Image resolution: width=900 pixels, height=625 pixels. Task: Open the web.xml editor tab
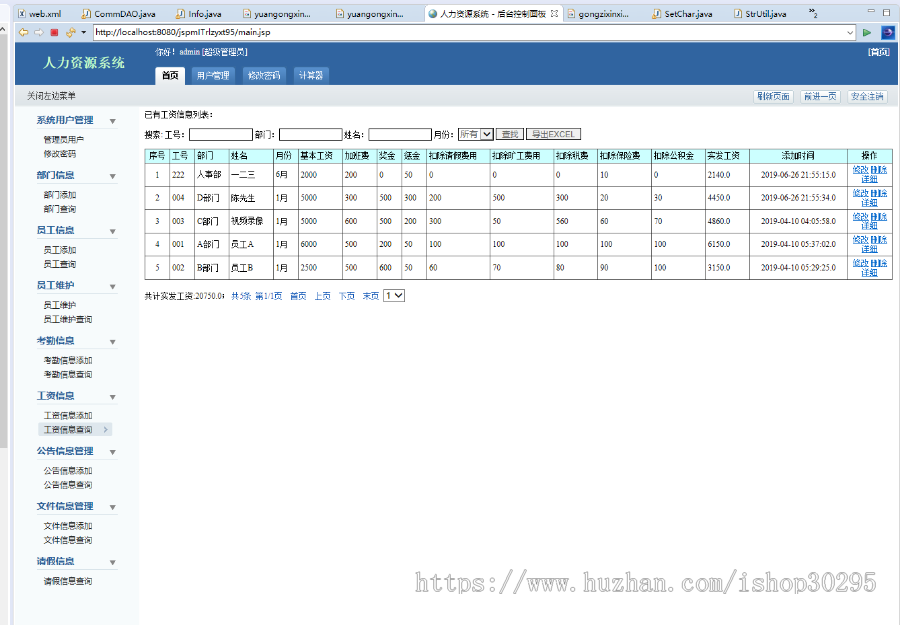40,14
